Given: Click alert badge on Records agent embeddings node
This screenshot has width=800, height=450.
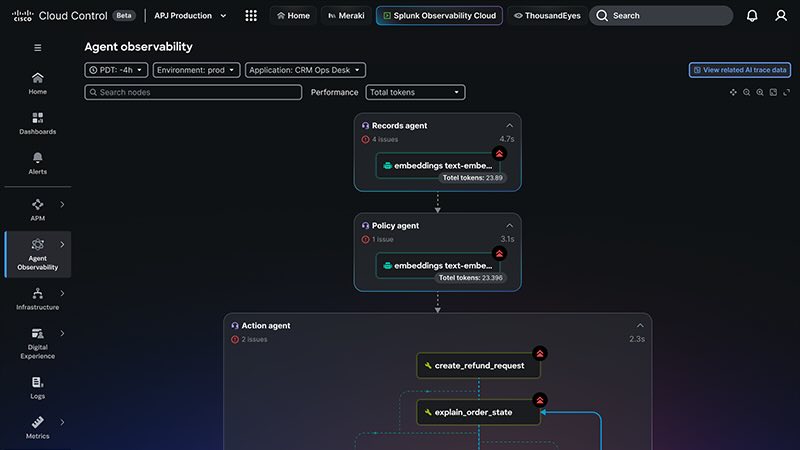Looking at the screenshot, I should (x=499, y=154).
